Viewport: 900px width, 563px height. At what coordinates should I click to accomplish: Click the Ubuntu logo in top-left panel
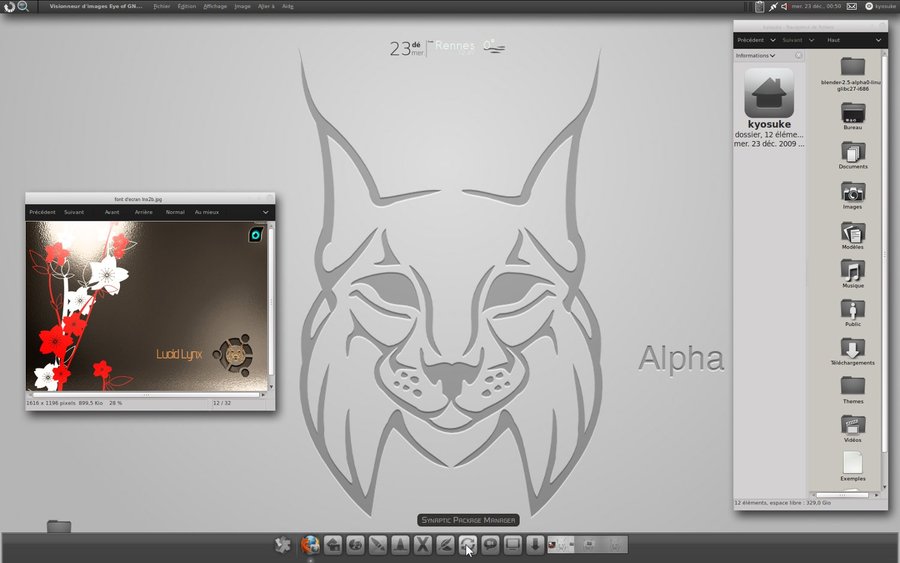9,6
